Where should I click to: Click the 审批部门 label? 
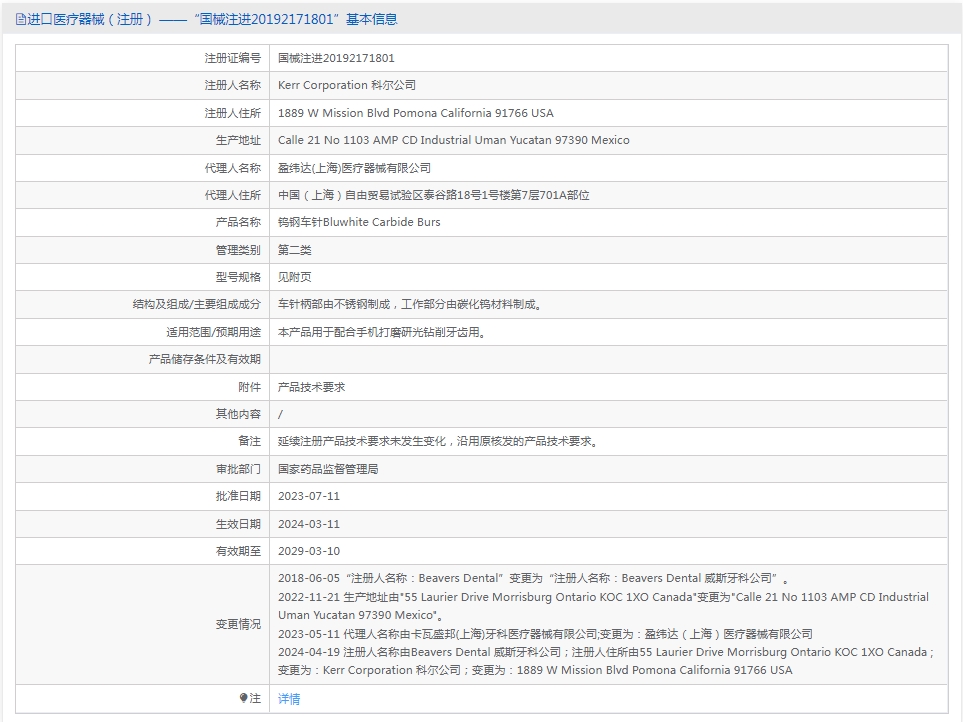point(238,469)
